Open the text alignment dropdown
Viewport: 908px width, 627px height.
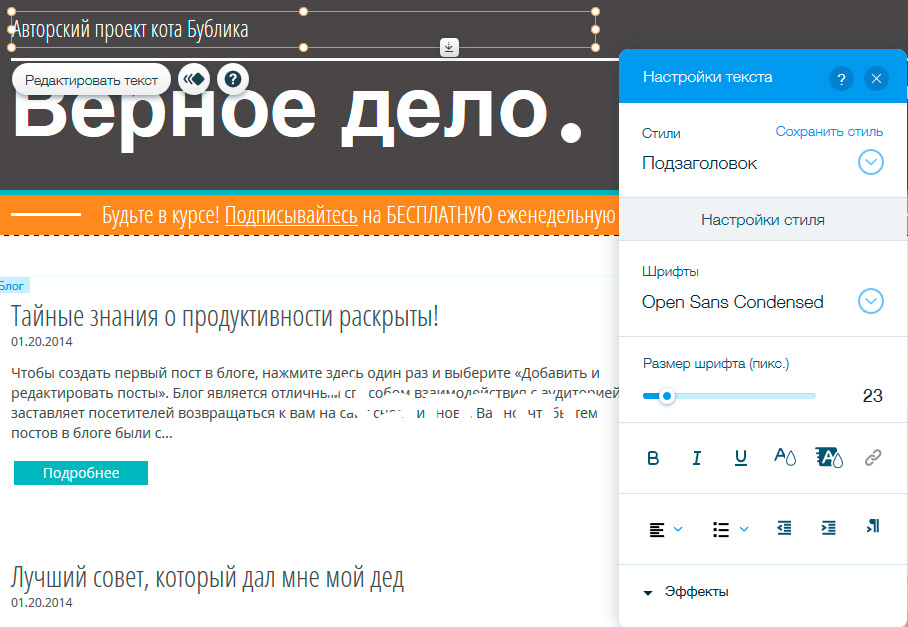(665, 529)
